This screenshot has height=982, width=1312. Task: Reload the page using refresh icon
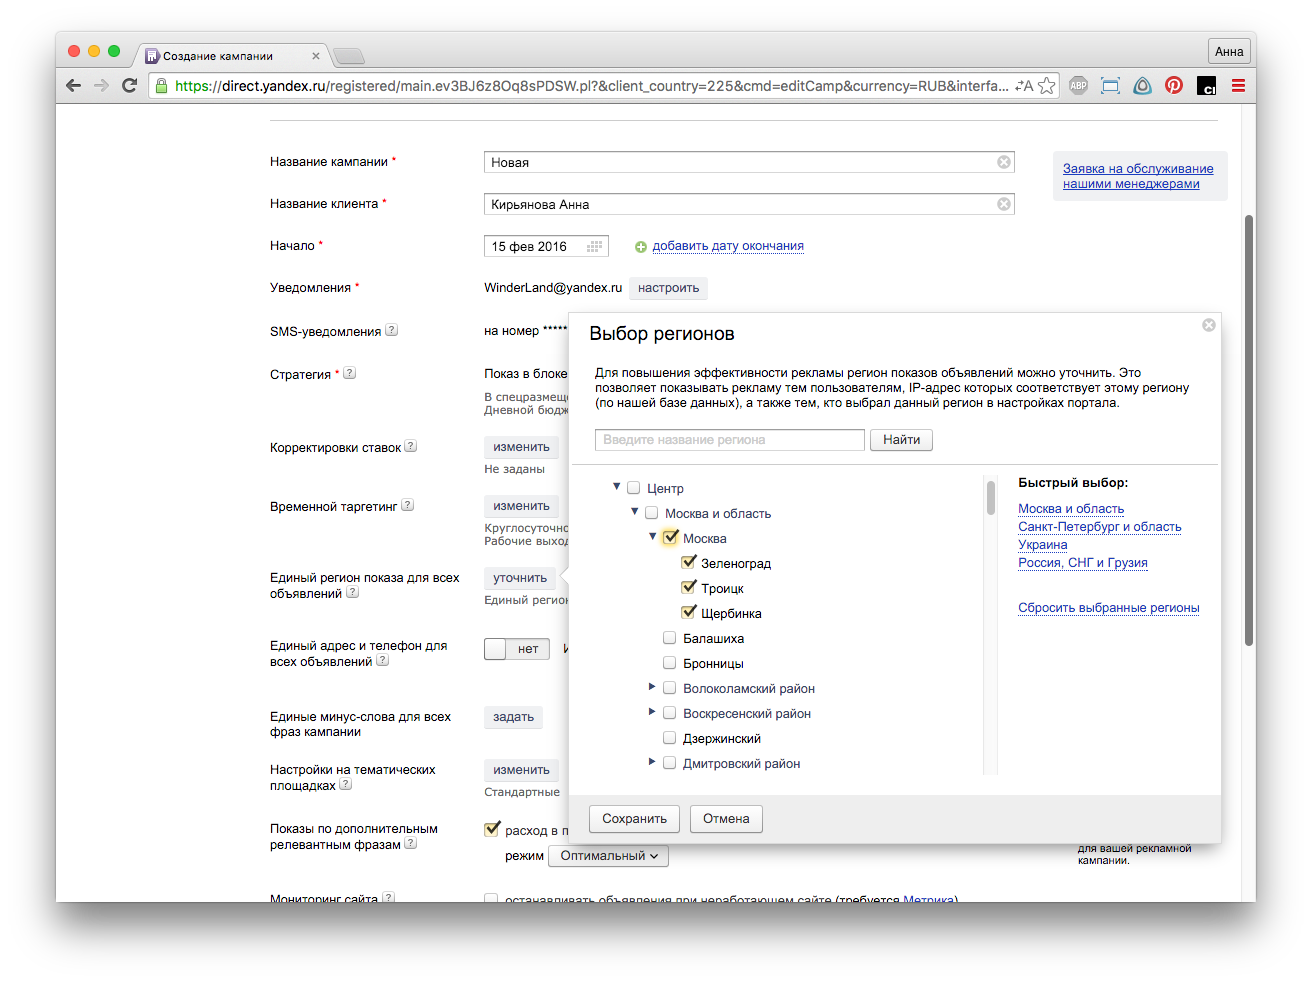(x=129, y=86)
